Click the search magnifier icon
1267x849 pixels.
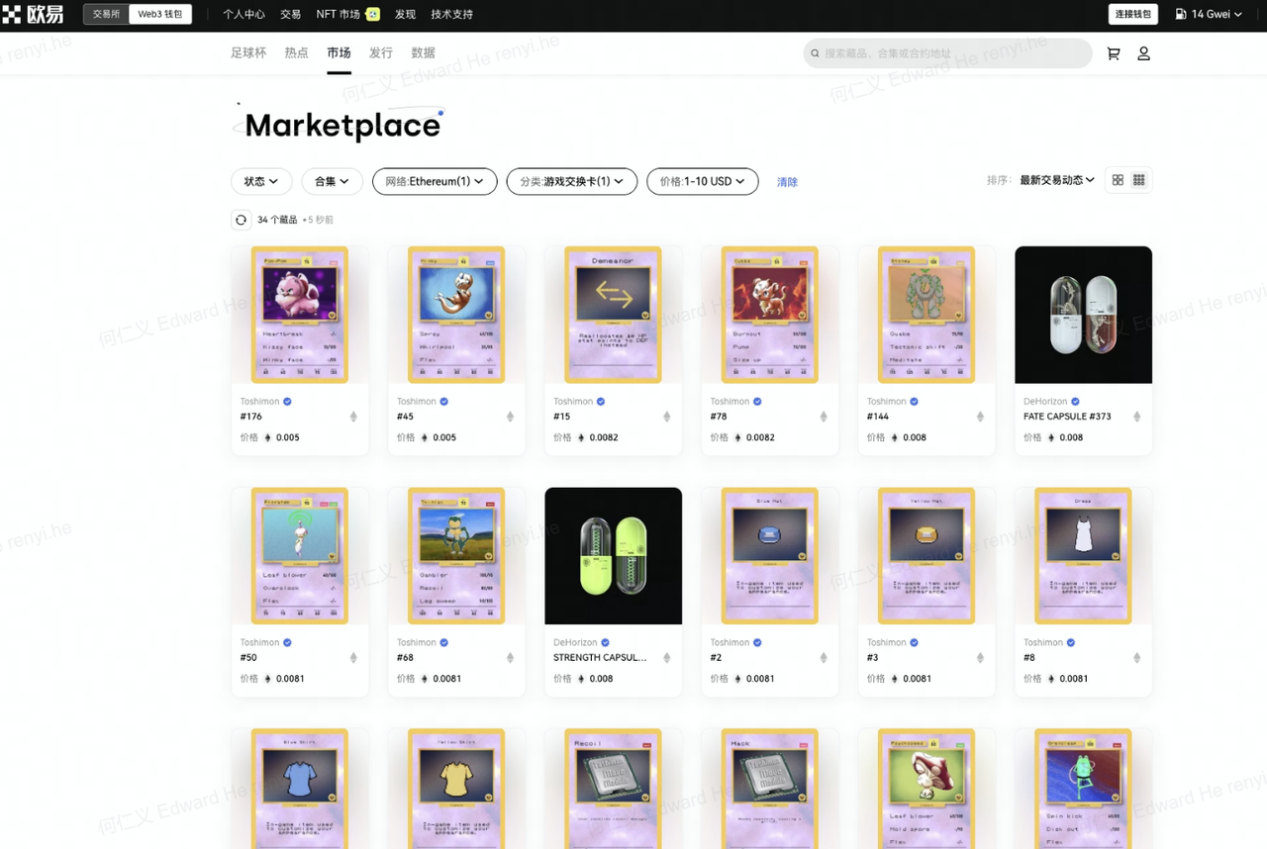pyautogui.click(x=815, y=54)
